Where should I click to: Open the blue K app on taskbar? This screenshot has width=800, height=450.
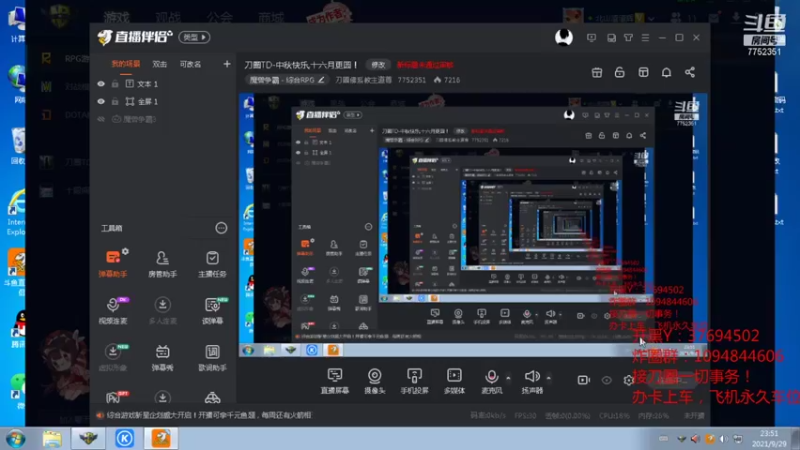pyautogui.click(x=124, y=439)
